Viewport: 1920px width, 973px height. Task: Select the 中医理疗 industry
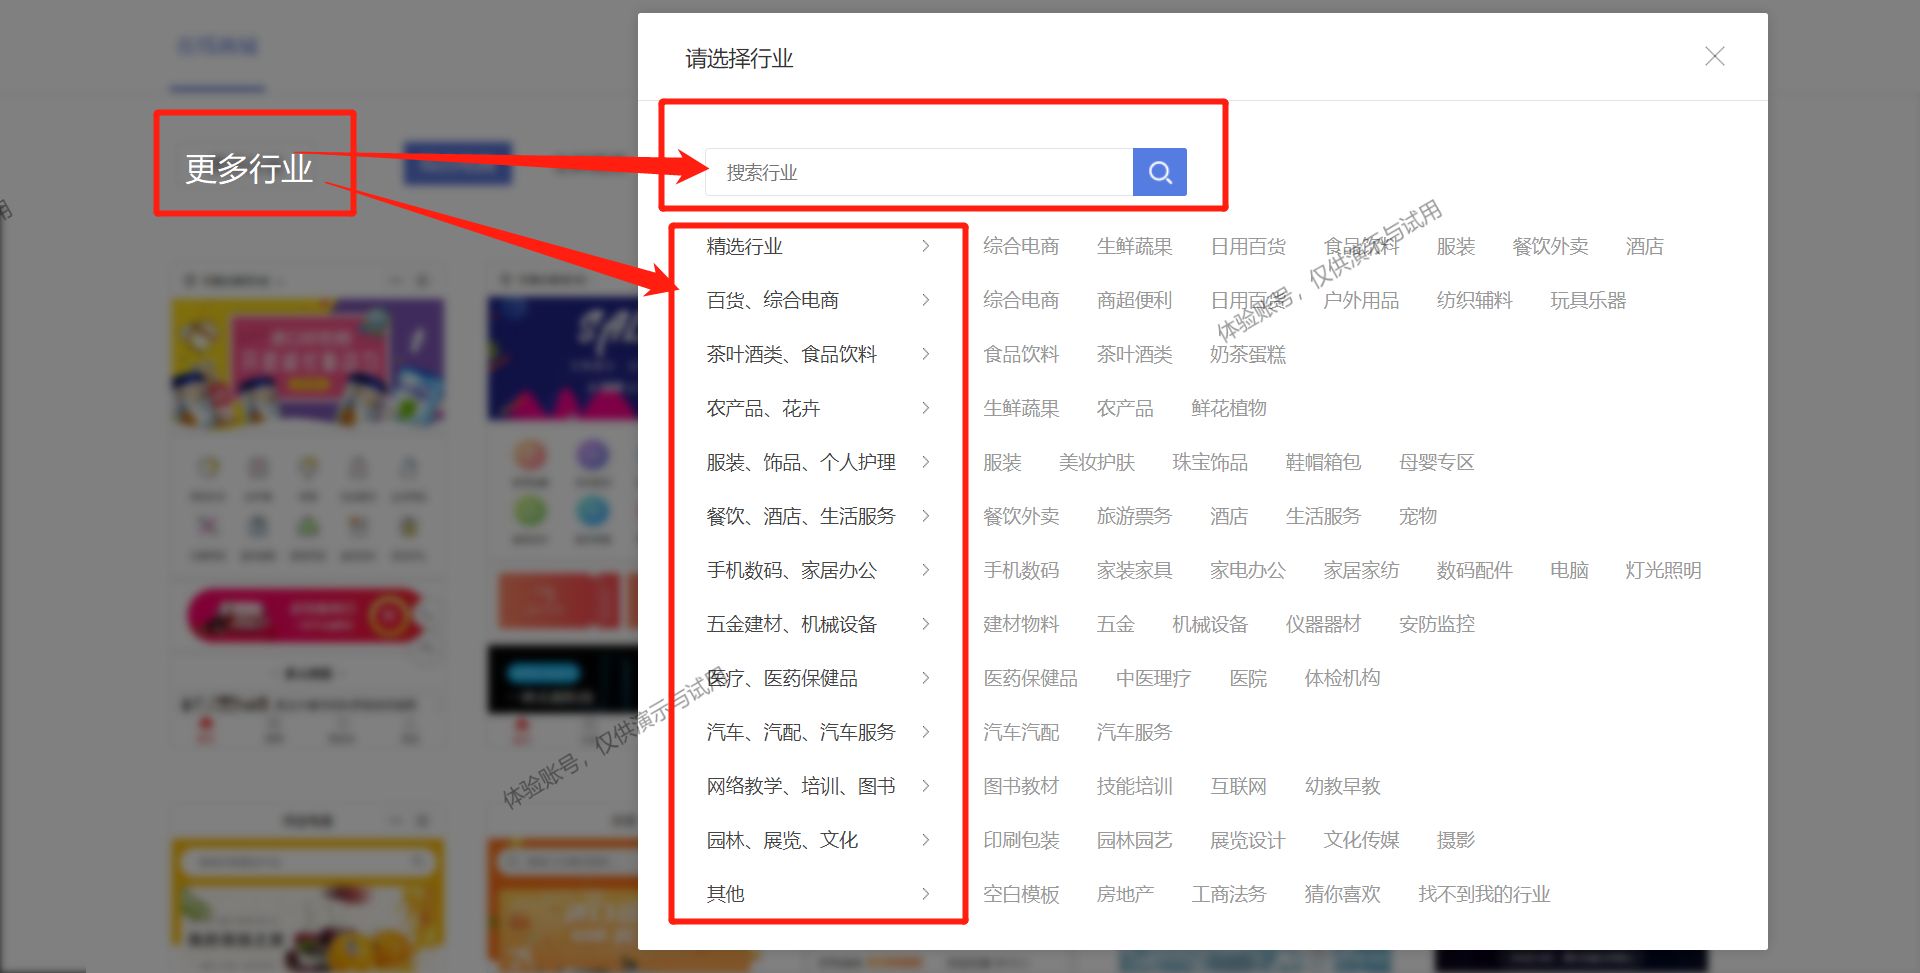pyautogui.click(x=1154, y=678)
